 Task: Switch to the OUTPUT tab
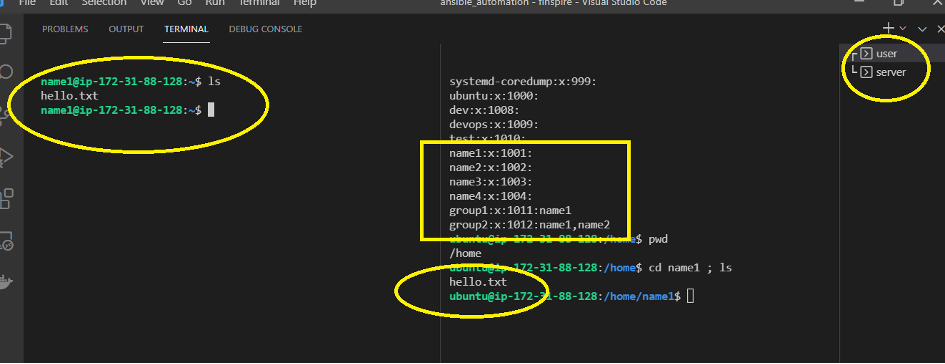pos(126,29)
